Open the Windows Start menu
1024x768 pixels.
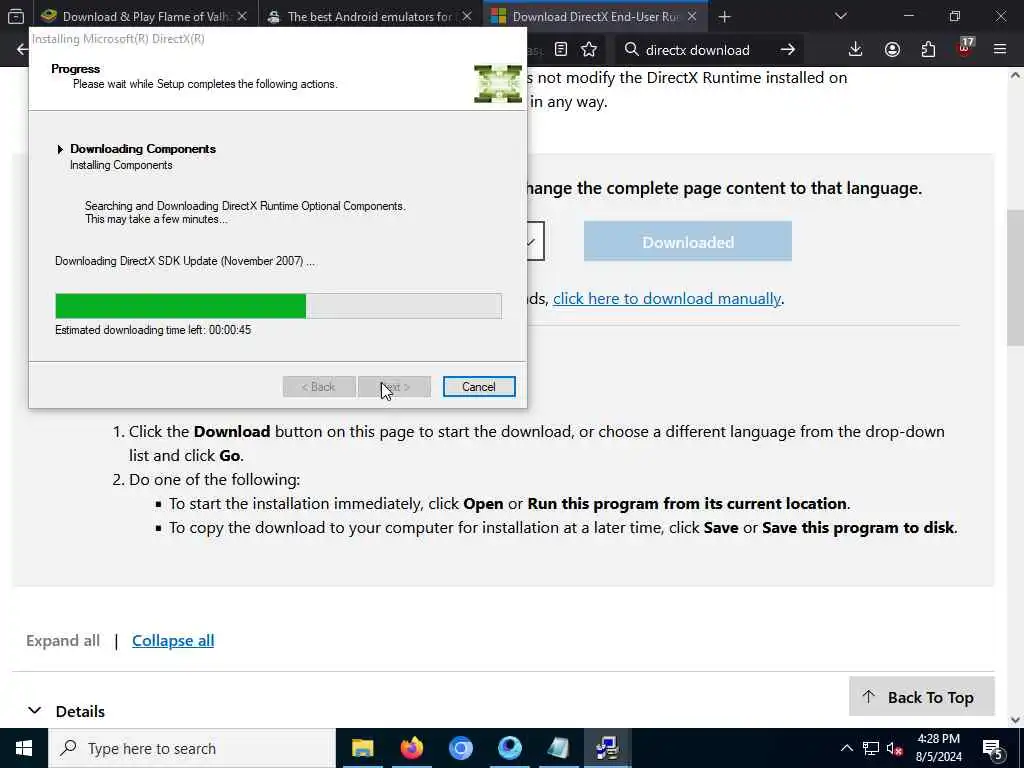[x=24, y=748]
